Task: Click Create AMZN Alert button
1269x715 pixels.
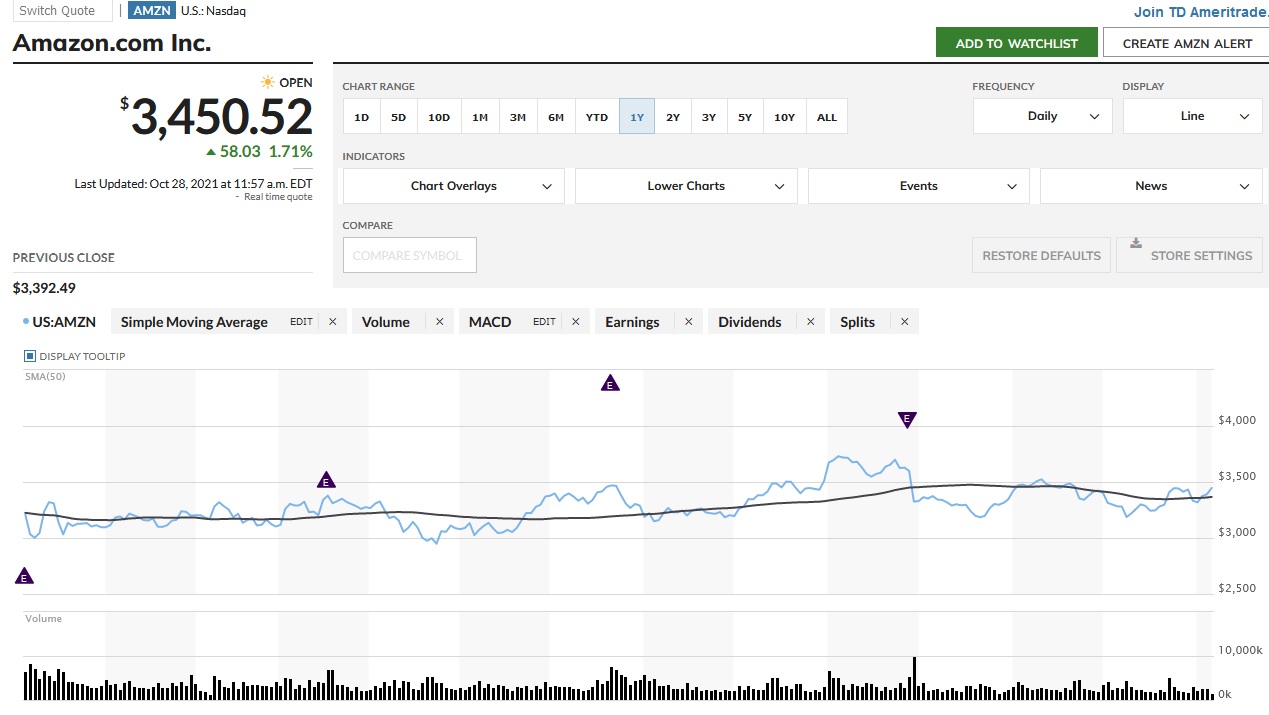Action: (x=1187, y=43)
